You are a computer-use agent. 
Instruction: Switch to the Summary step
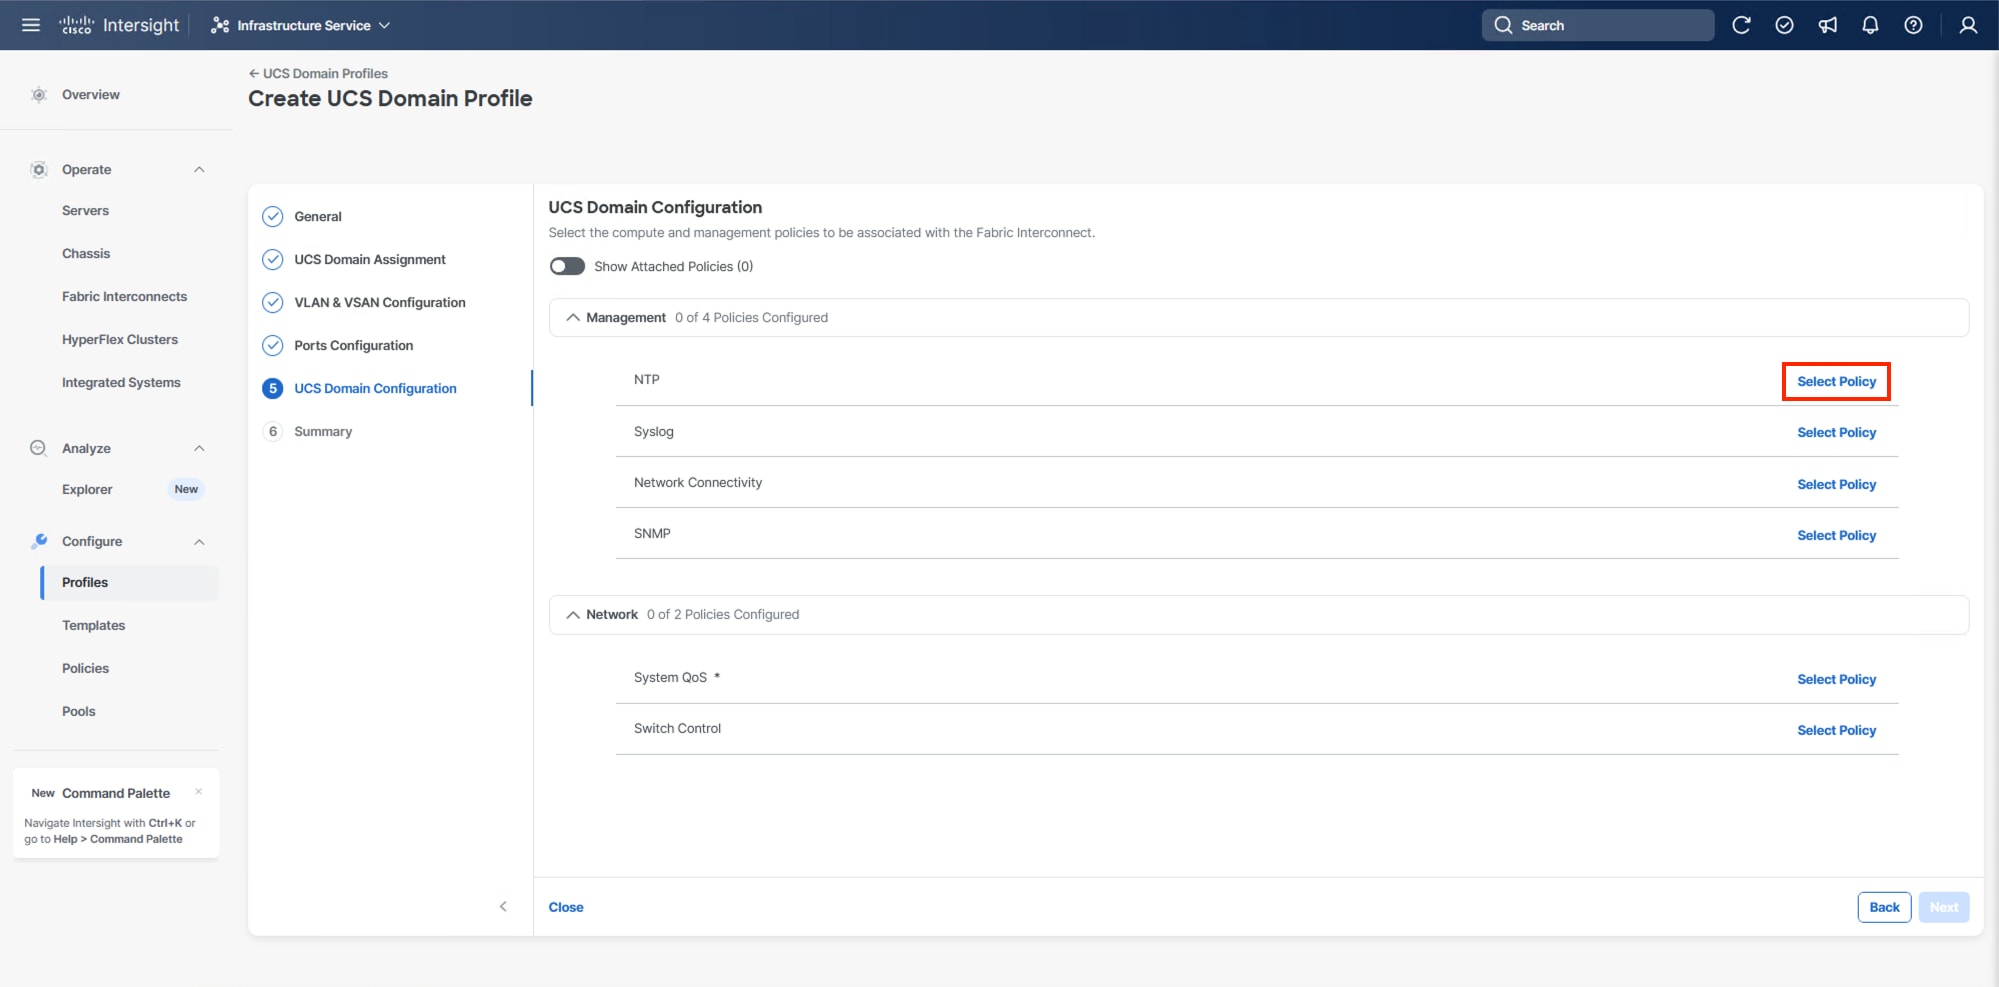coord(322,431)
